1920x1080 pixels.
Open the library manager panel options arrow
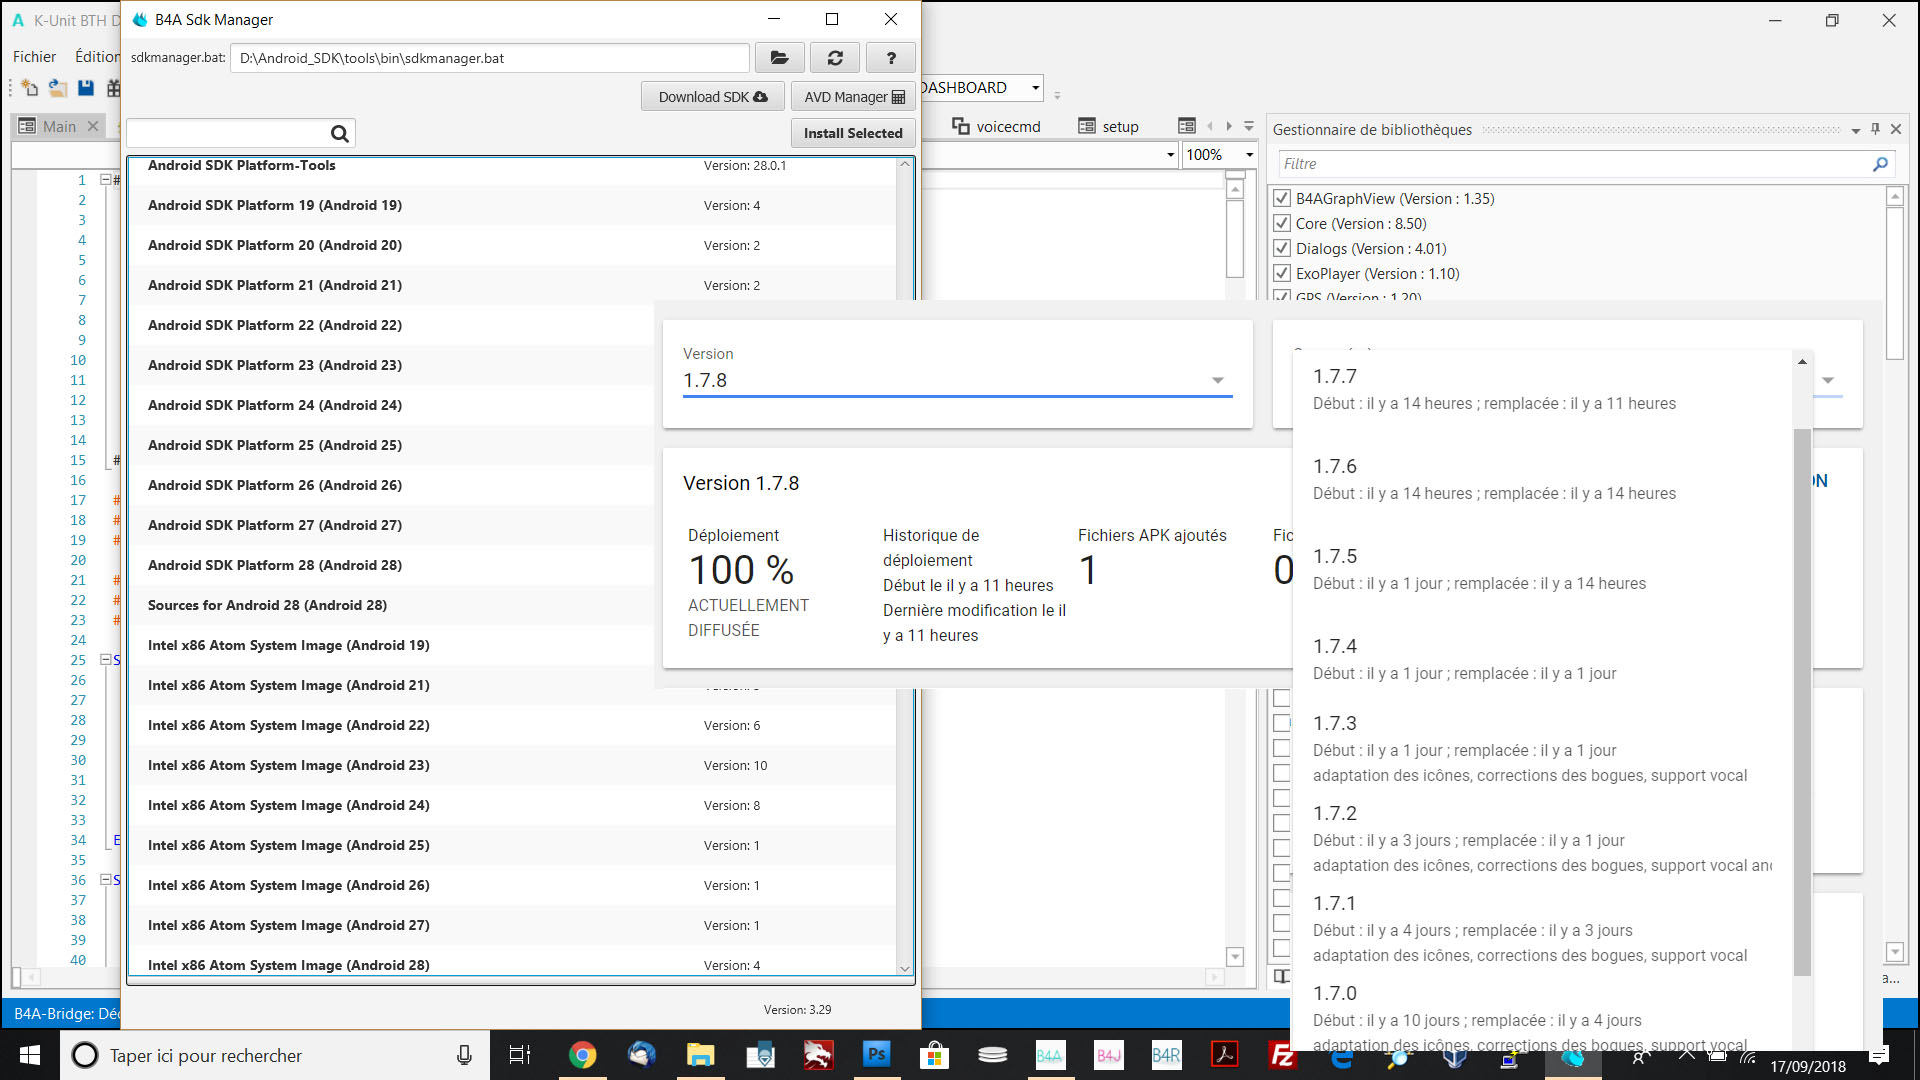click(1855, 130)
